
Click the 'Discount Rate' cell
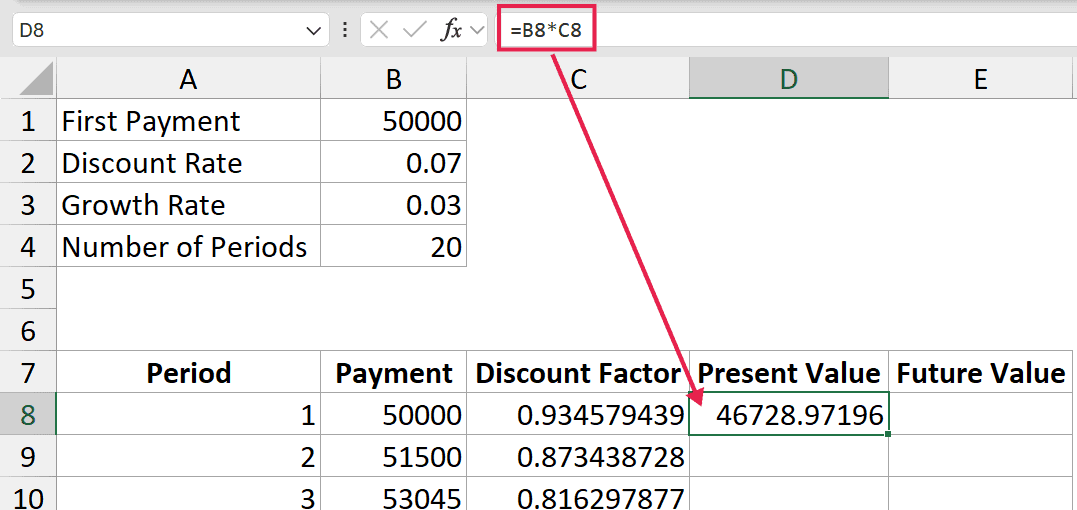pos(188,163)
